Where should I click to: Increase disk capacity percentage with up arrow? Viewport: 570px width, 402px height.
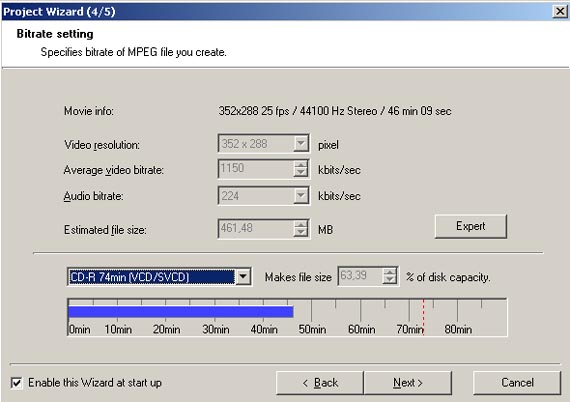point(390,273)
